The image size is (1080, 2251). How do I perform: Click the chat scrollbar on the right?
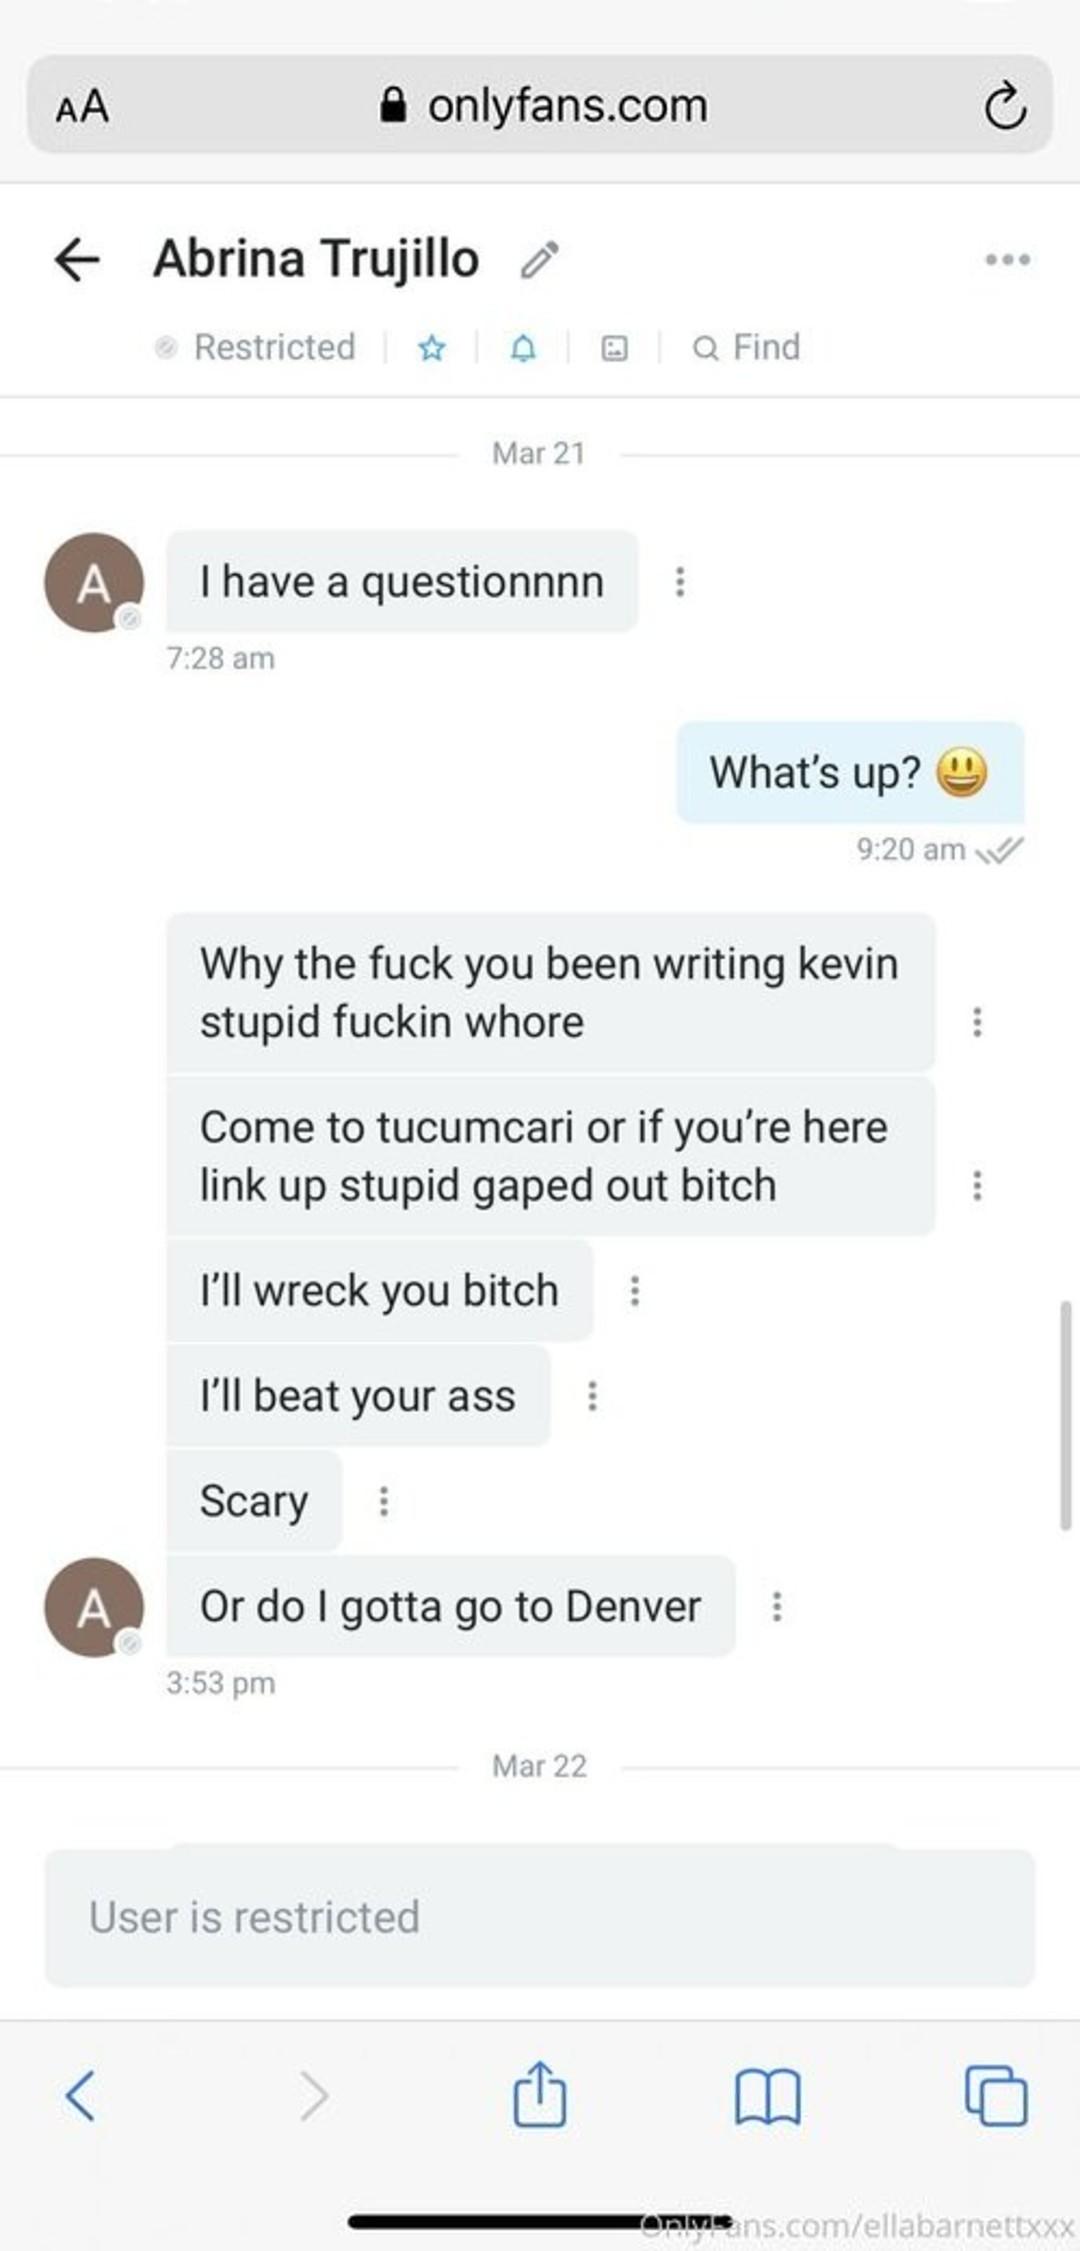(x=1066, y=1415)
